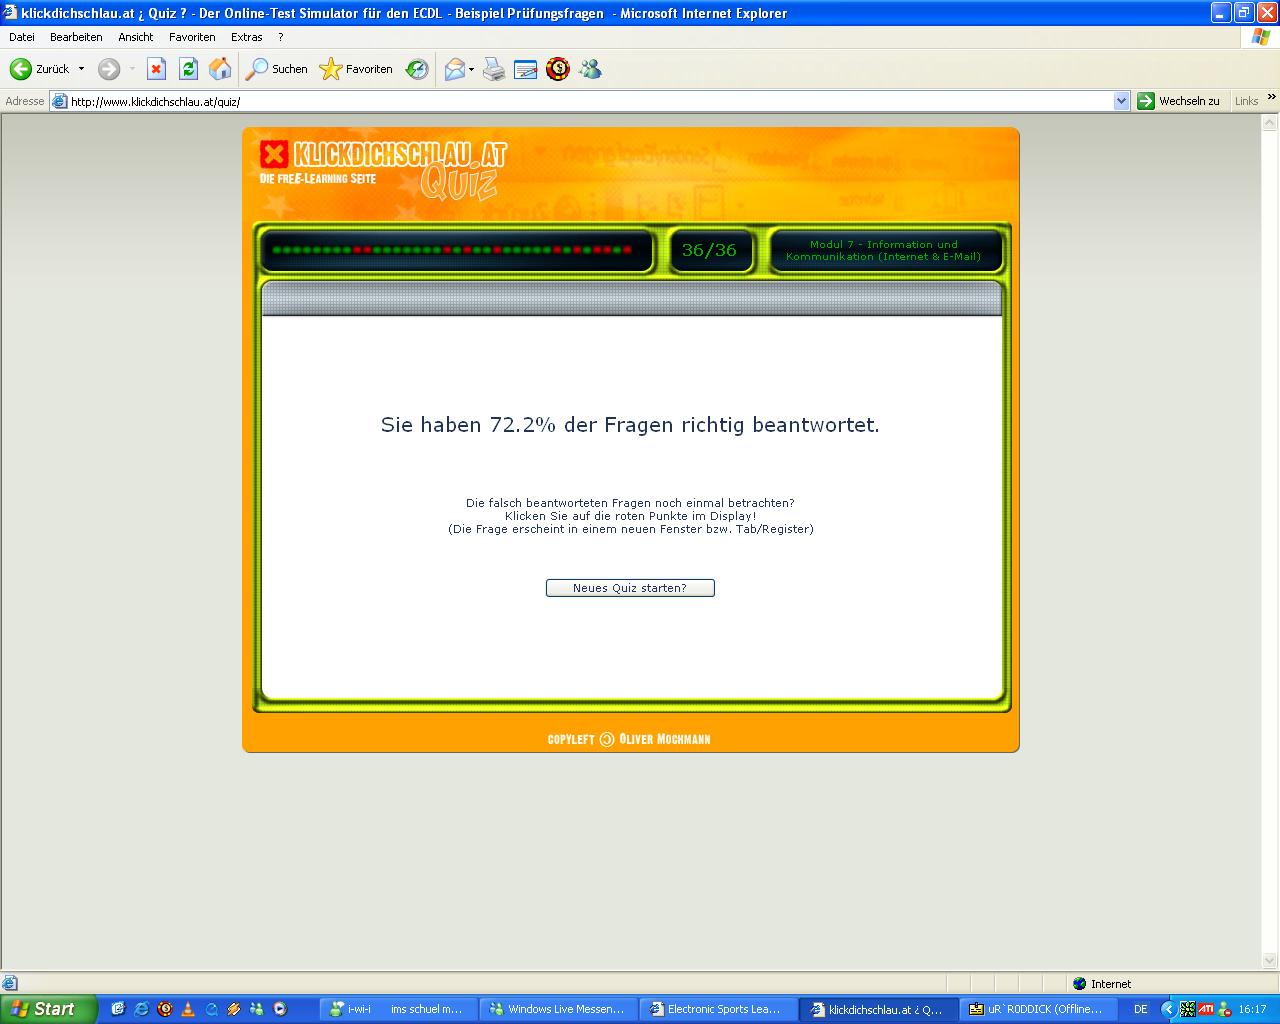Click the 72.2% result sentence
The width and height of the screenshot is (1280, 1024).
click(630, 425)
